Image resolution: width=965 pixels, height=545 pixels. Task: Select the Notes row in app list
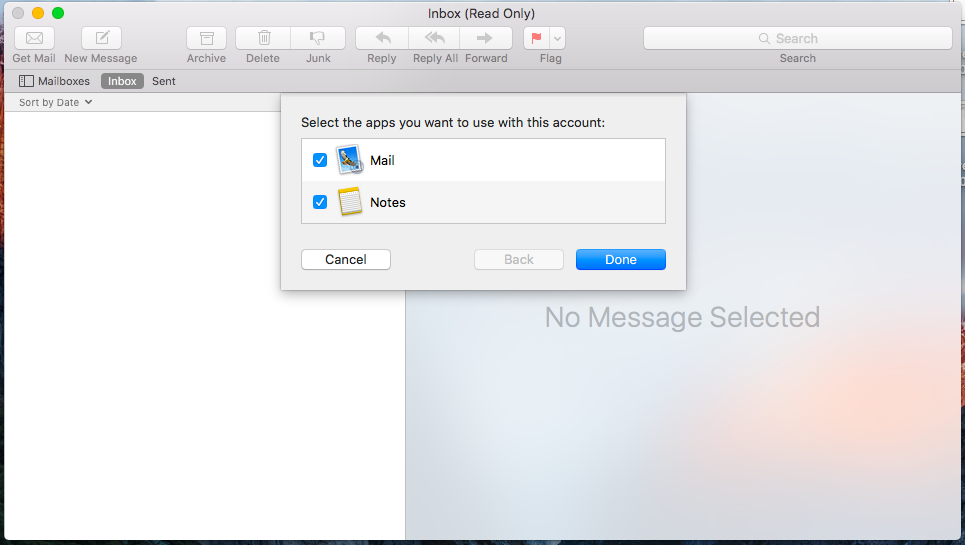coord(500,202)
